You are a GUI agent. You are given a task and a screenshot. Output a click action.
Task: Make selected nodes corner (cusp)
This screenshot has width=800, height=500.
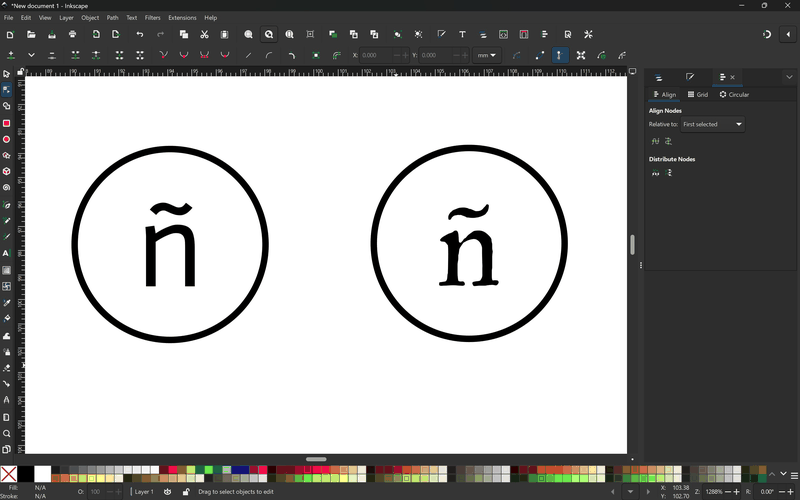163,55
